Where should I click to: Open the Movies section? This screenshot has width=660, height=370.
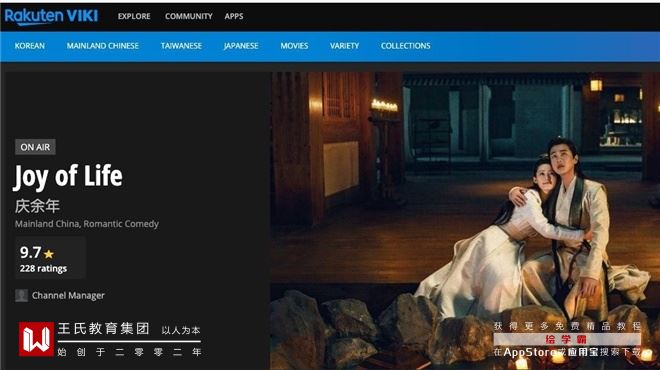point(294,46)
